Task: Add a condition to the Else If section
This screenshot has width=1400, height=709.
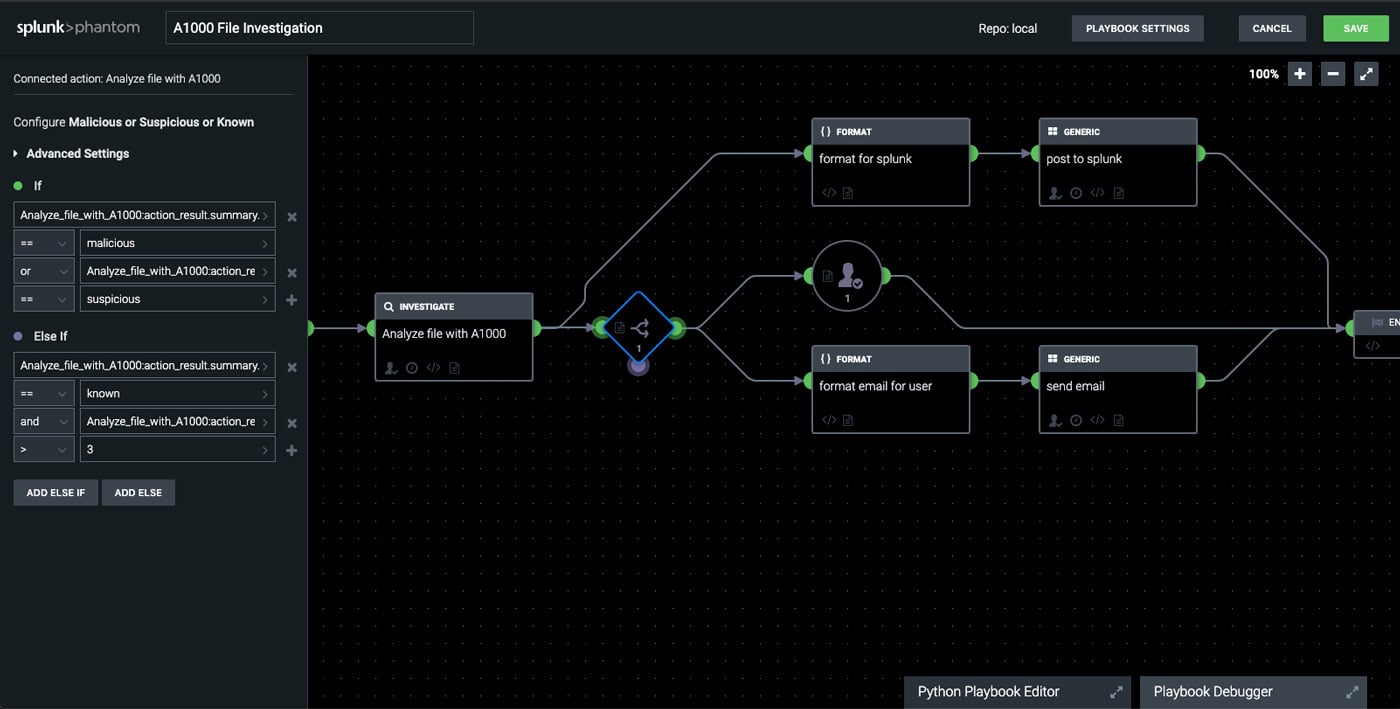Action: click(292, 450)
